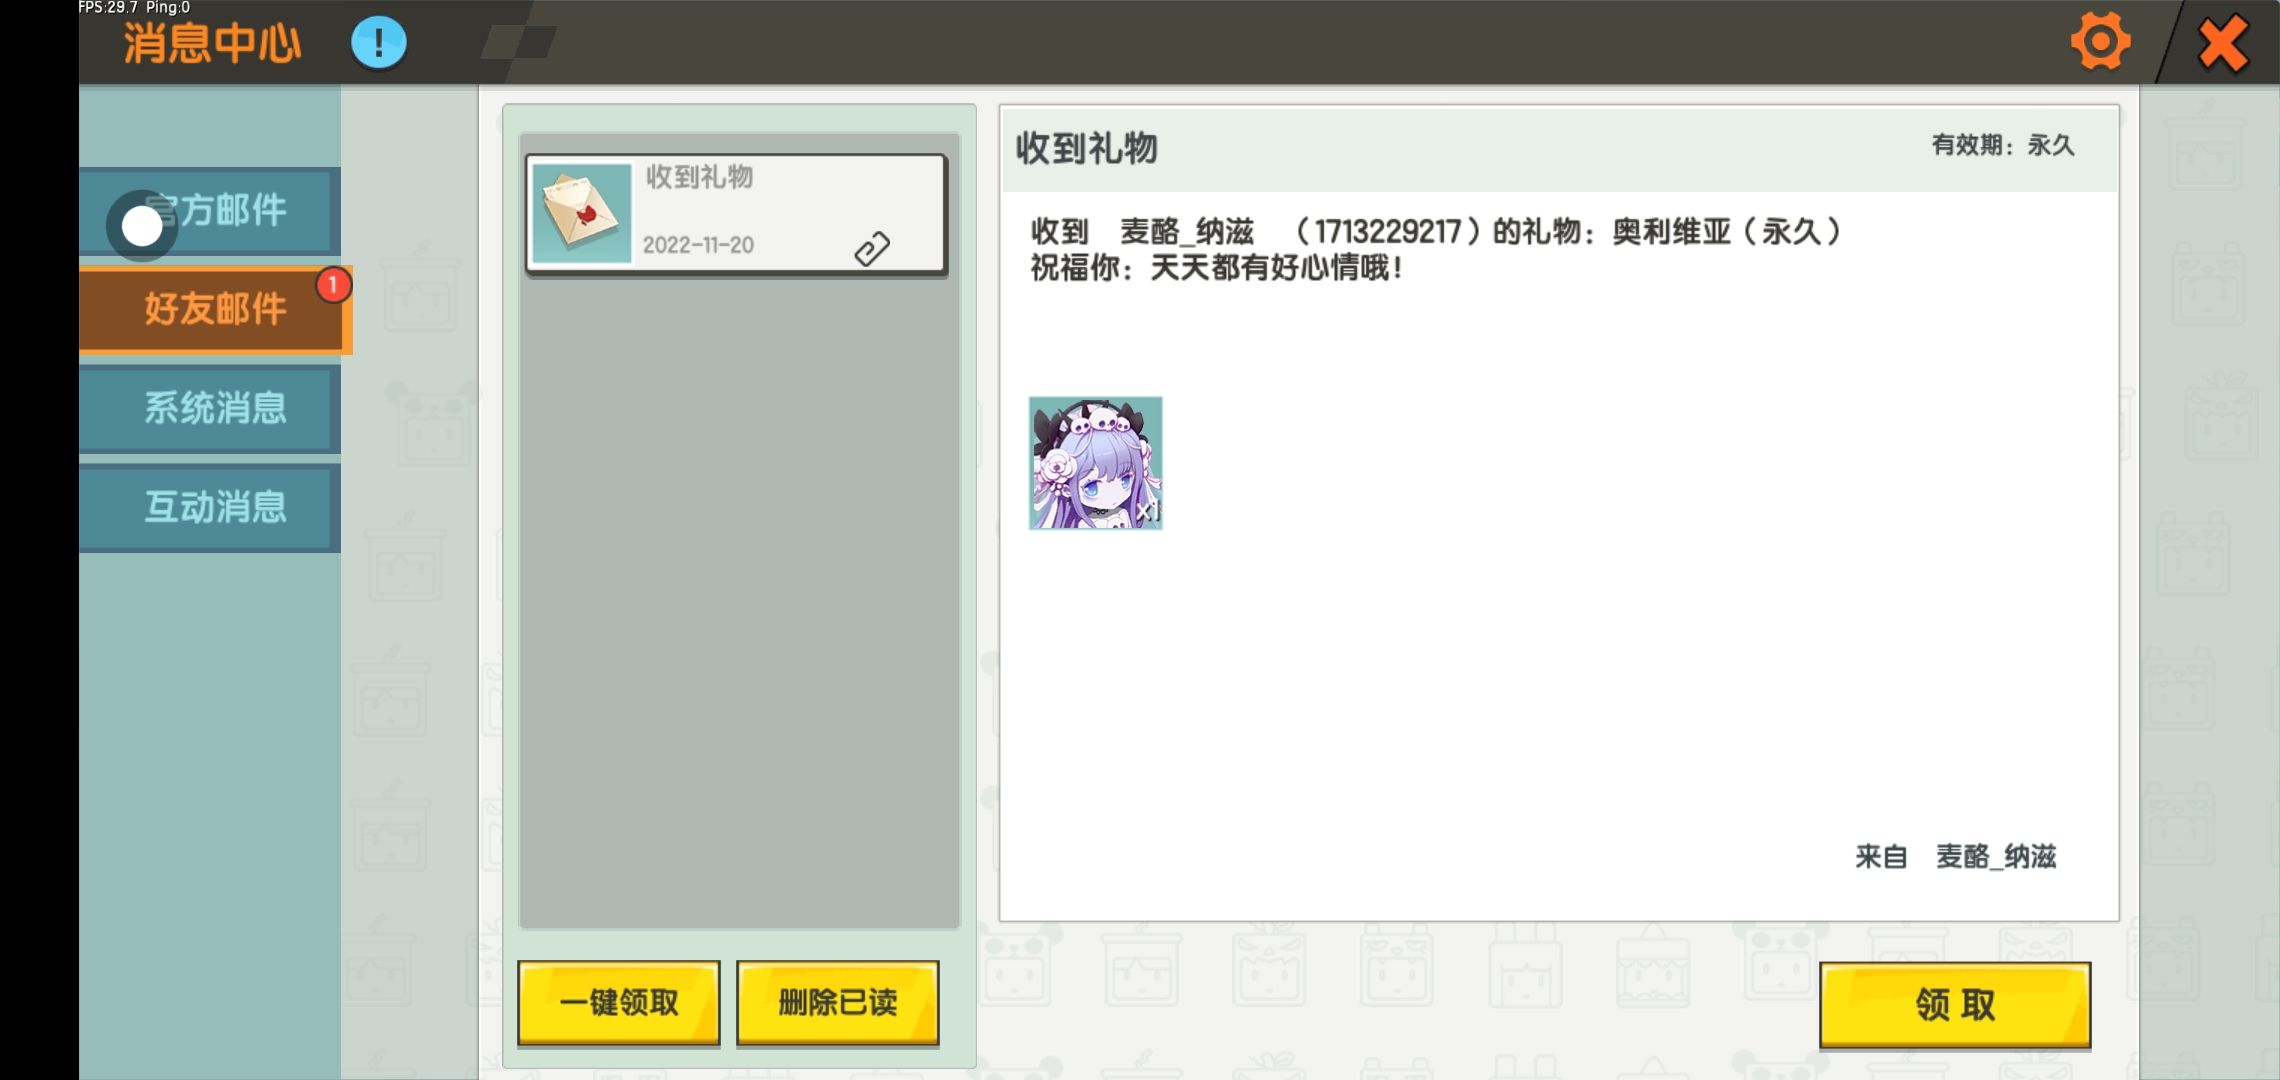Select the 收到礼物 mail dated 2022-11-20

tap(737, 214)
